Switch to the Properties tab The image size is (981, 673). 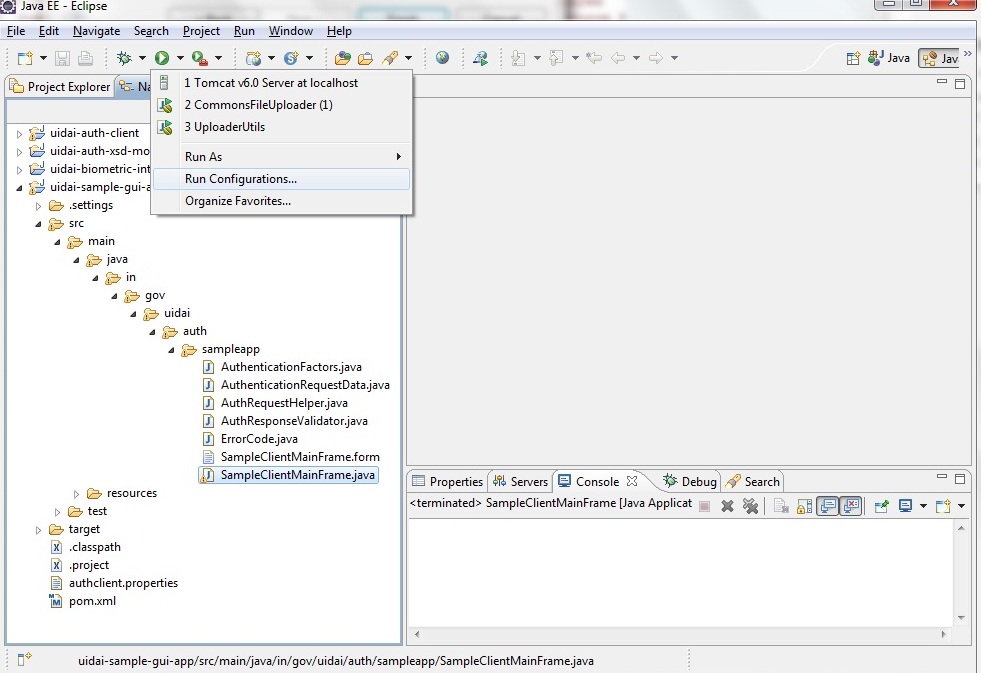[447, 482]
